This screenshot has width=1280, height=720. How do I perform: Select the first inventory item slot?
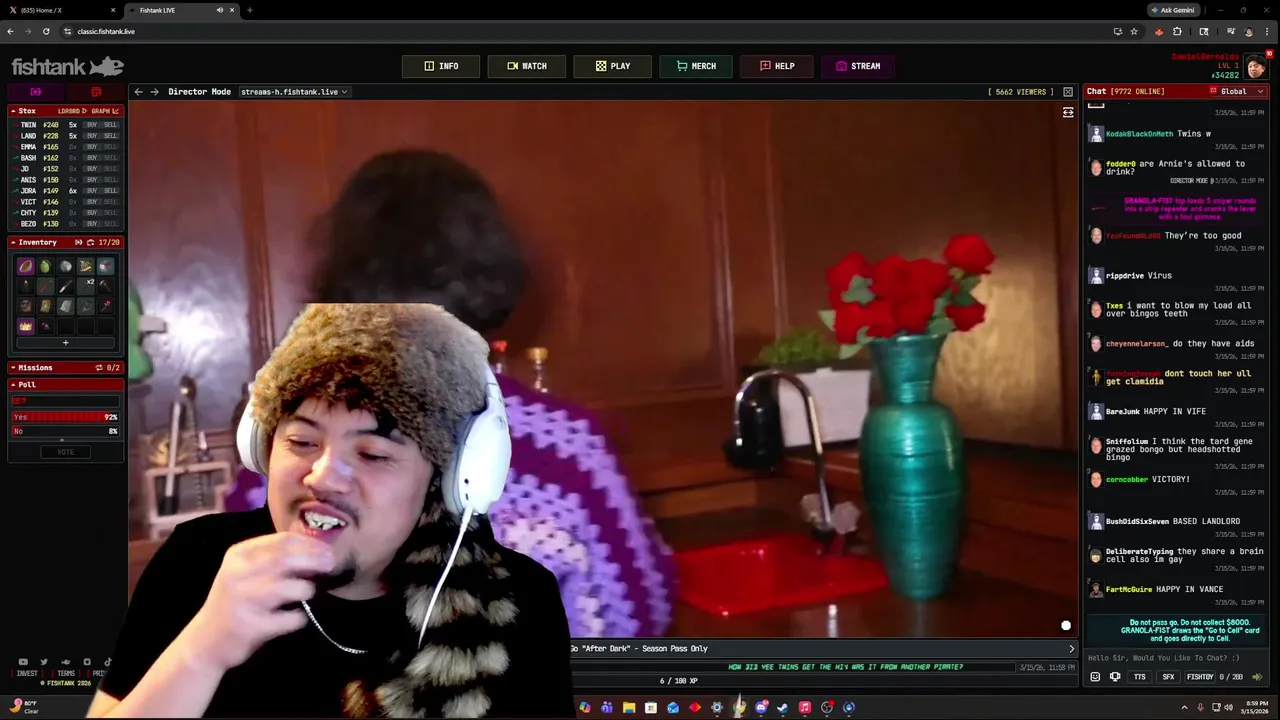[x=25, y=266]
